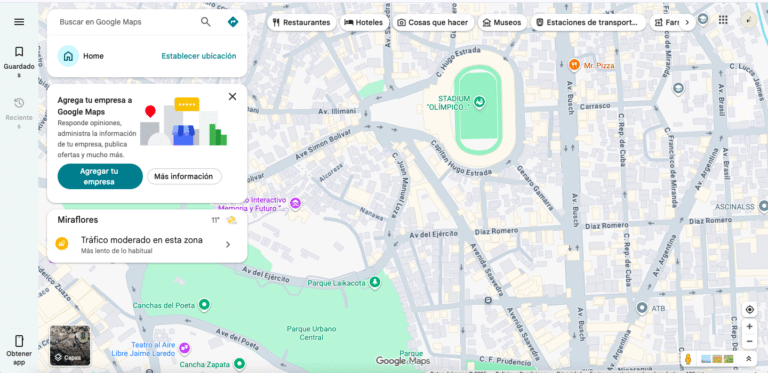Center map on my location
Screen dimensions: 768x373
749,310
